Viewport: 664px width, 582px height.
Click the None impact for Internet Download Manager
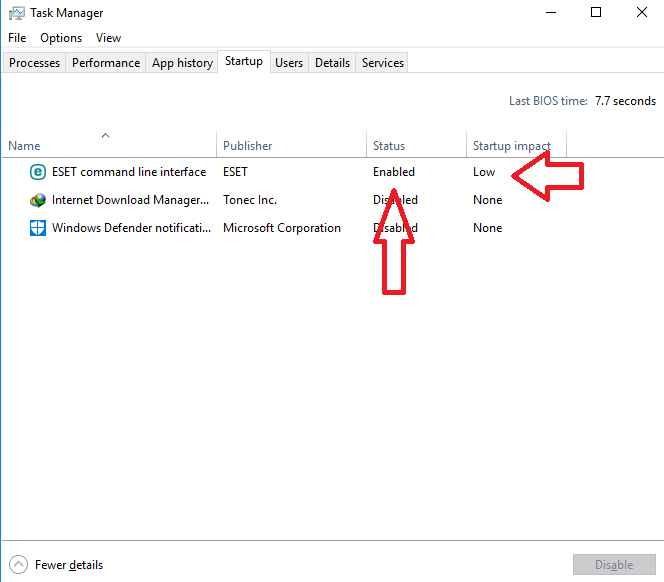[487, 200]
